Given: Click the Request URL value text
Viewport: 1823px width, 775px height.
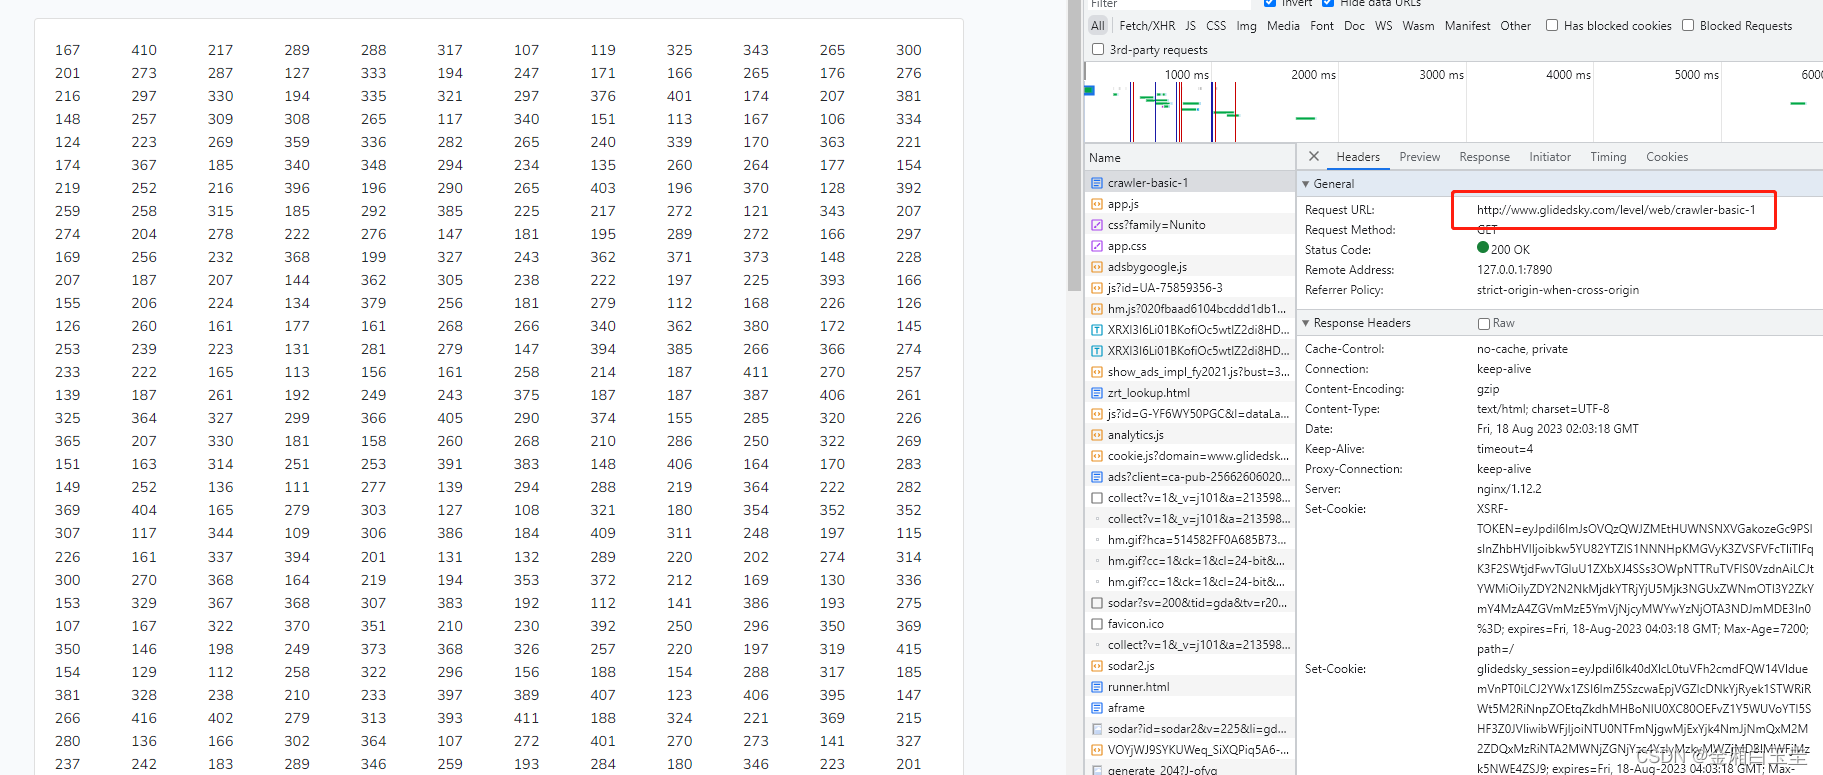Looking at the screenshot, I should tap(1616, 210).
